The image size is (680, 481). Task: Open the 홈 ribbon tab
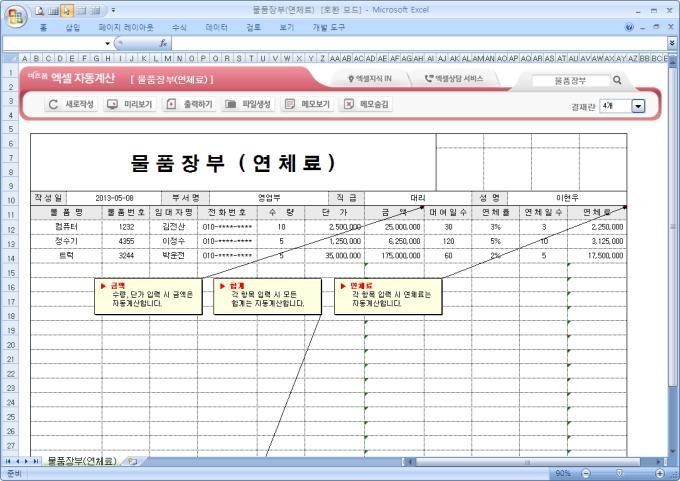(x=43, y=28)
